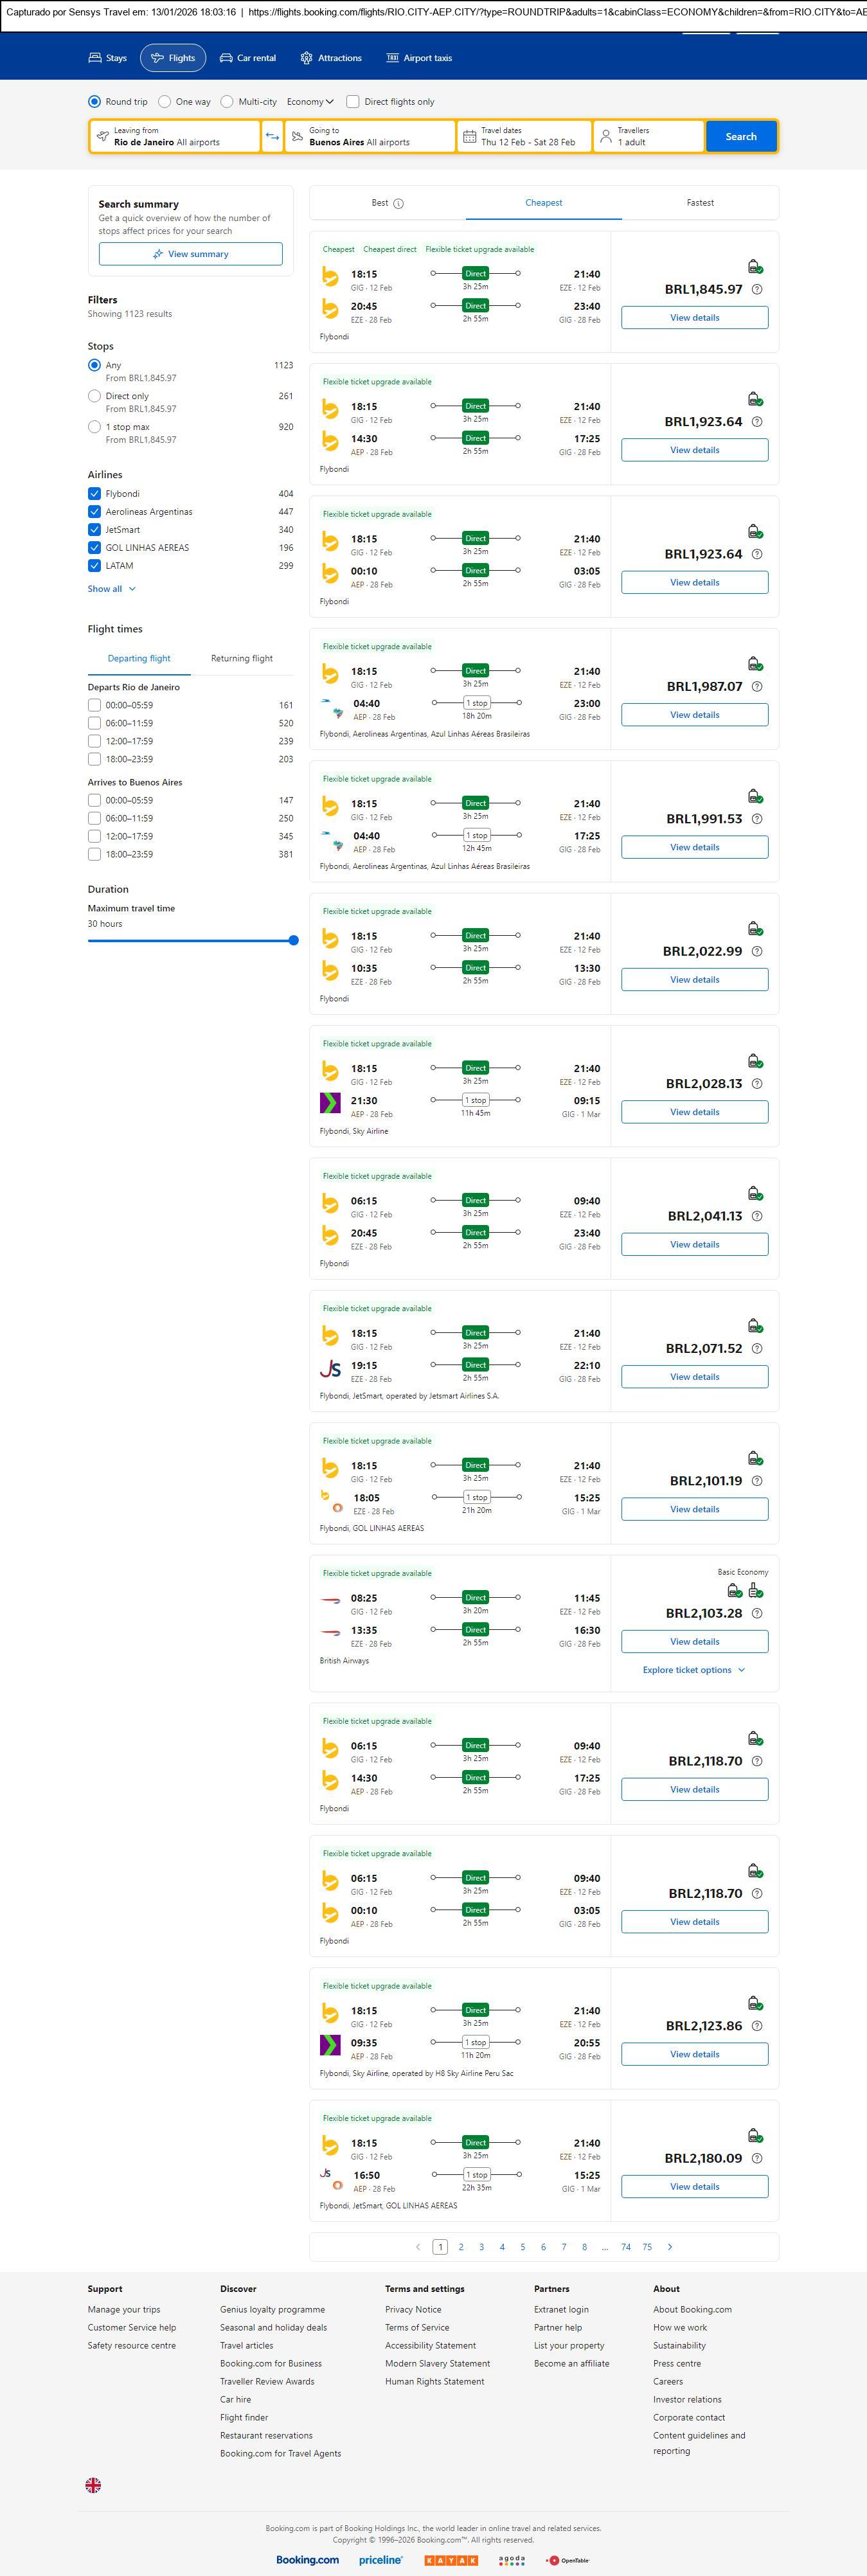The height and width of the screenshot is (2576, 867).
Task: Click the info icon beside the Best tab
Action: click(x=398, y=204)
